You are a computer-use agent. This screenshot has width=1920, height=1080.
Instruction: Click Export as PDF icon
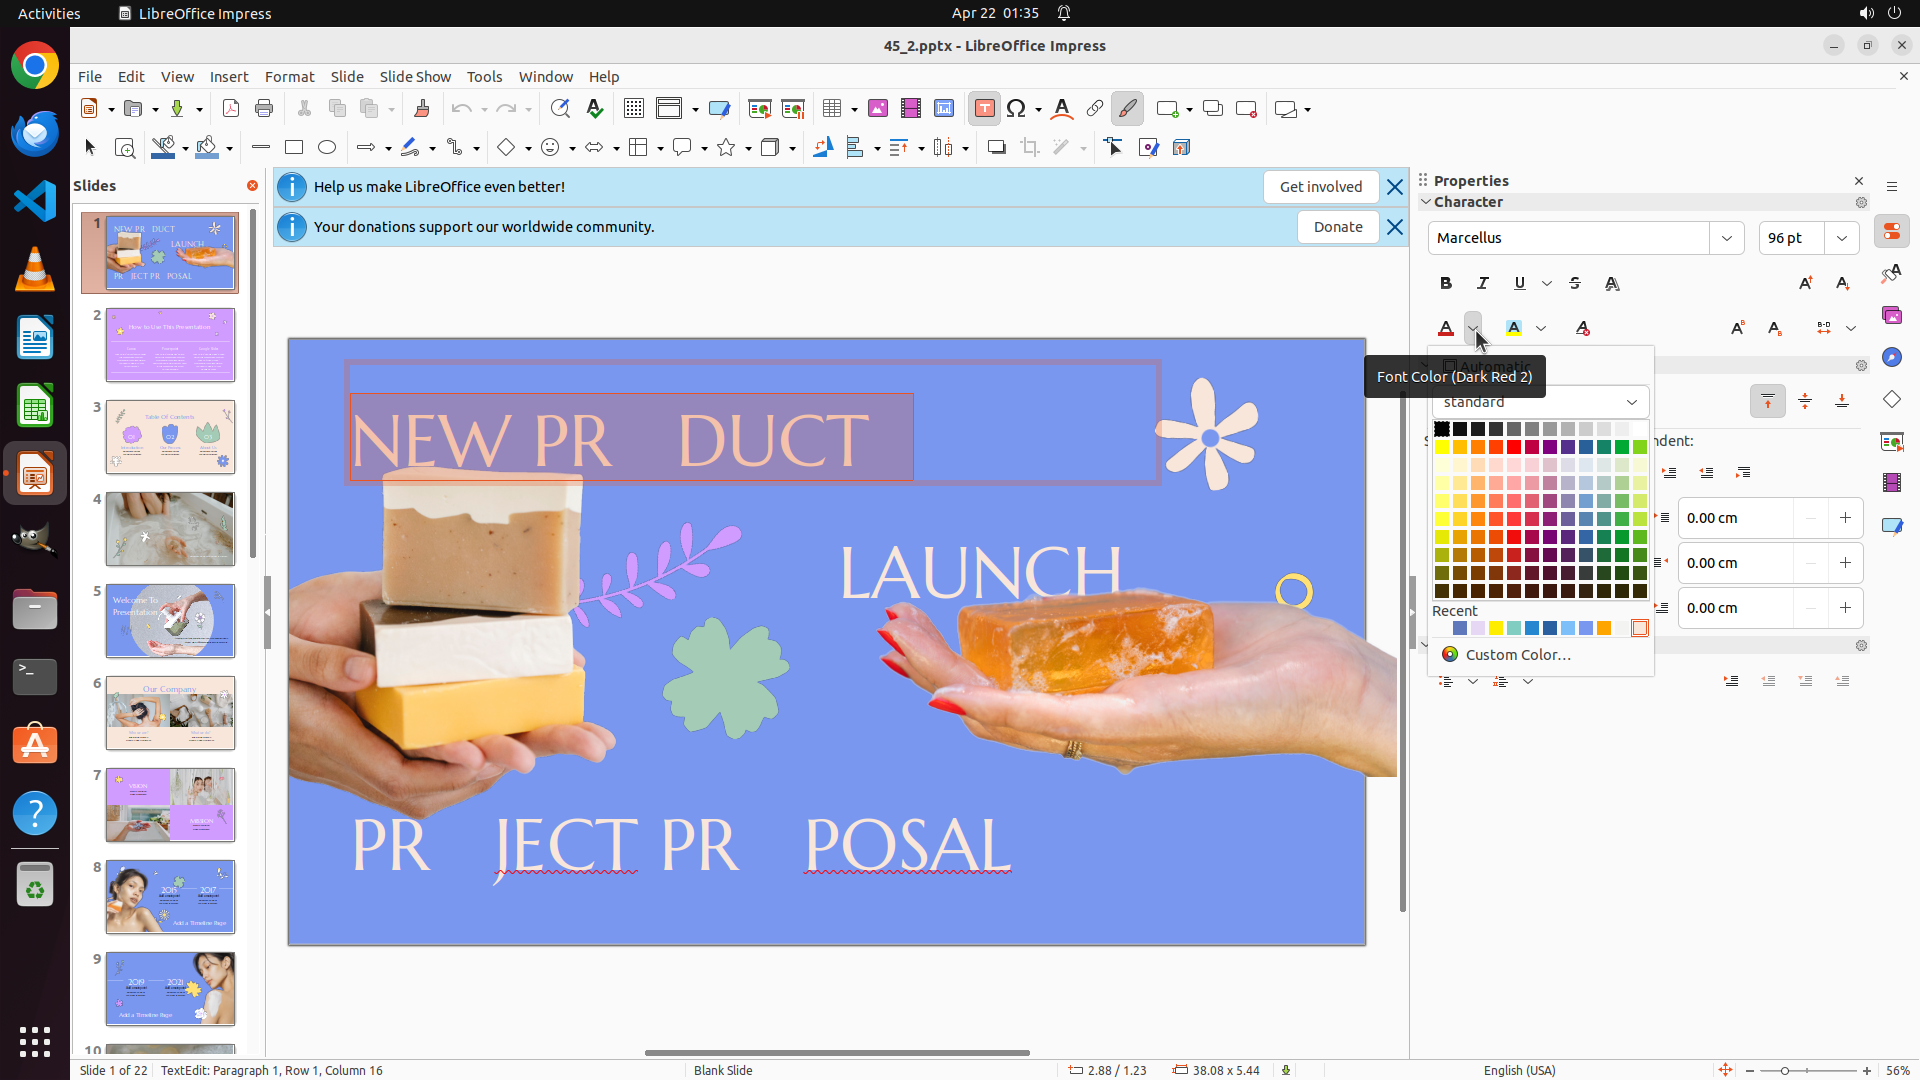tap(231, 109)
